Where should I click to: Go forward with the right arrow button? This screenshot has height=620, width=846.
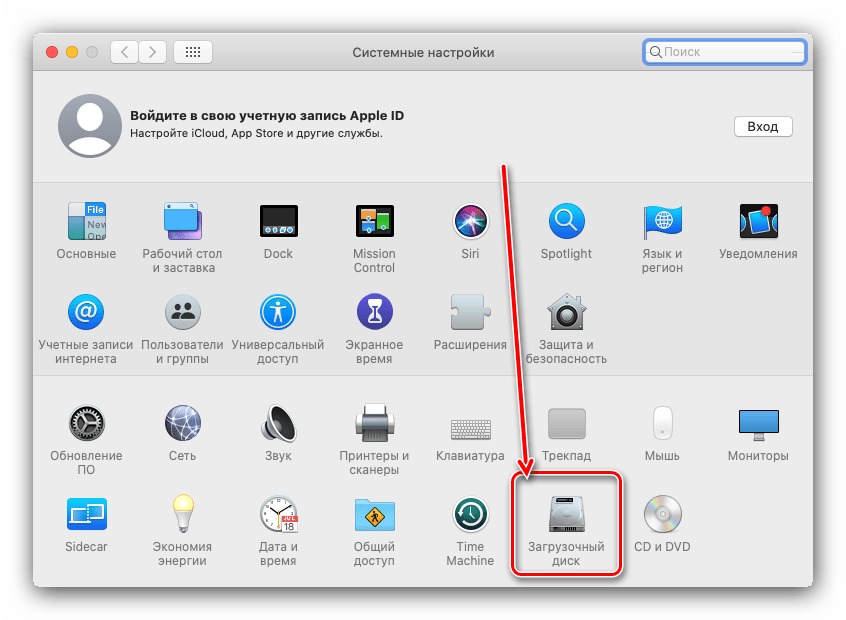[152, 52]
